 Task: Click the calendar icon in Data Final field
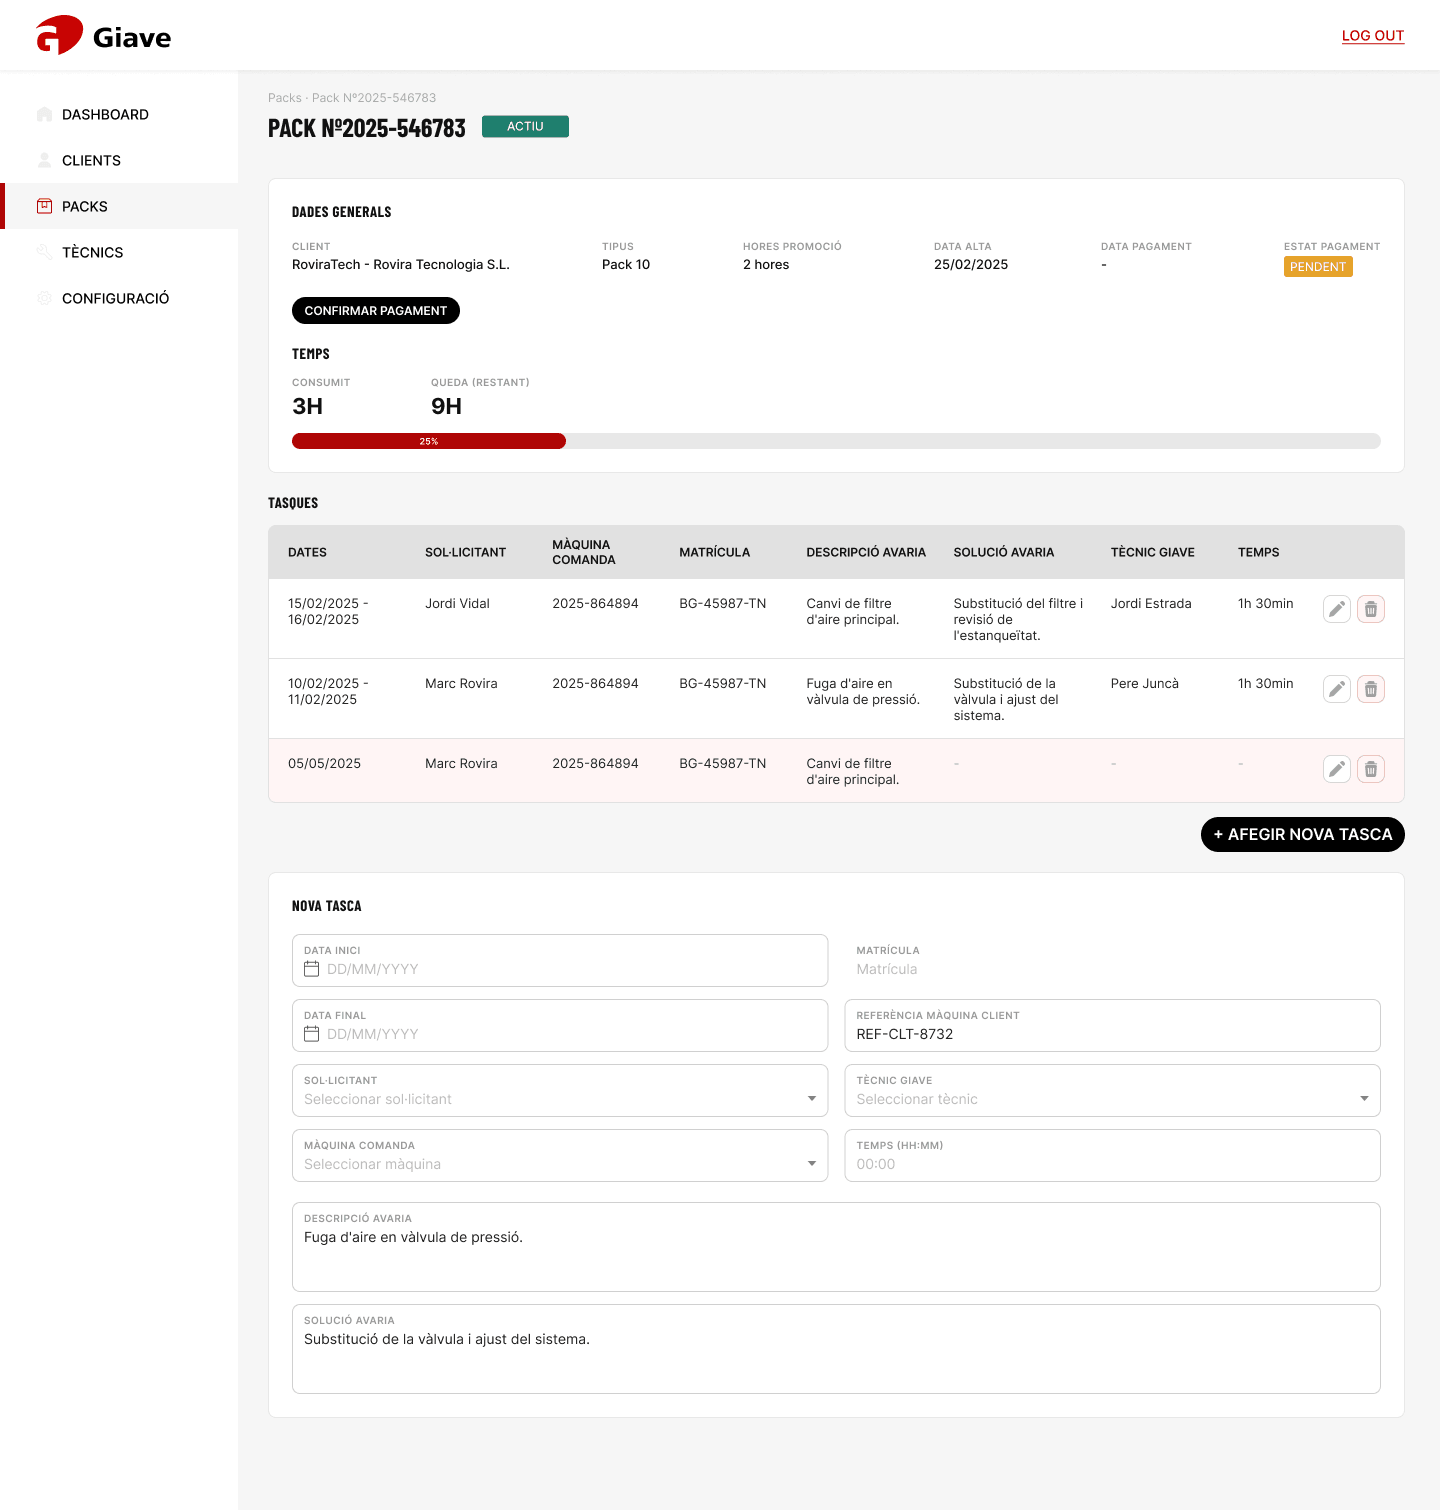pos(312,1034)
